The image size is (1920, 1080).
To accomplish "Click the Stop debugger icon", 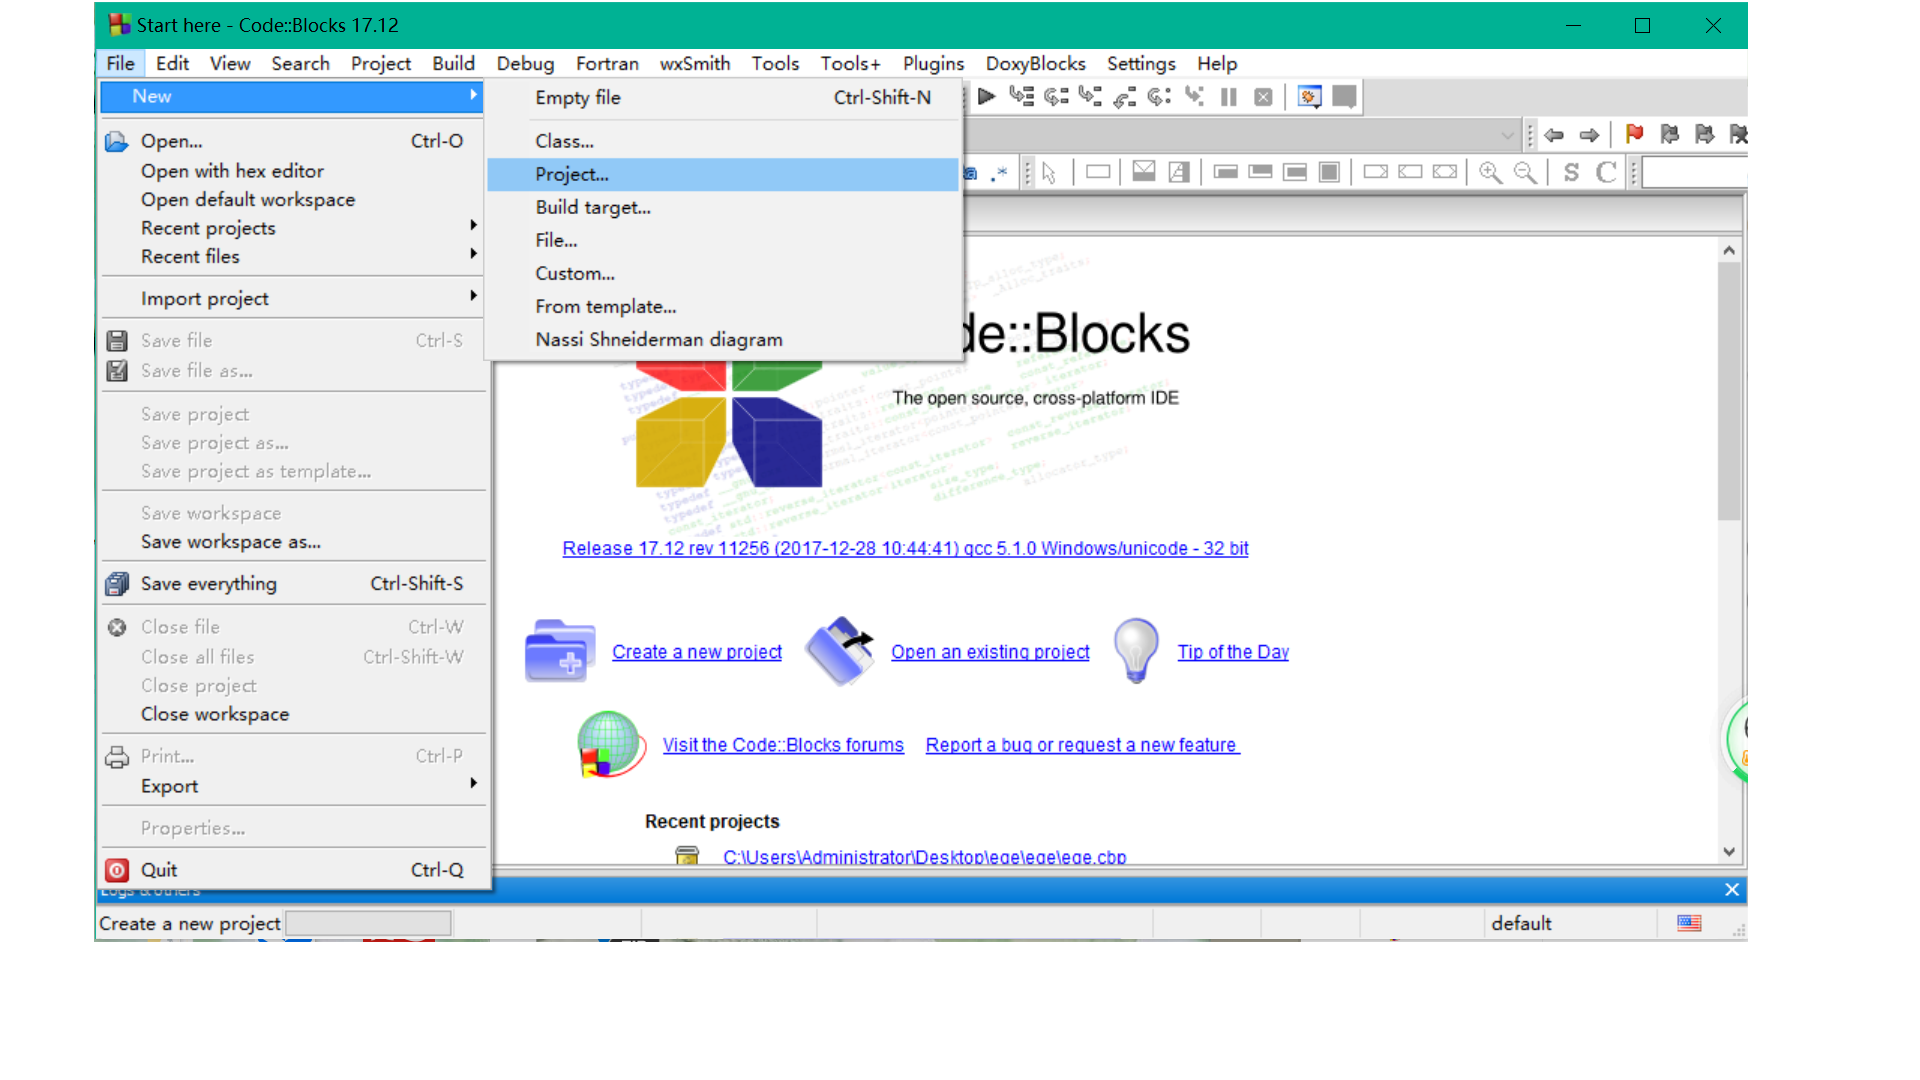I will [1264, 97].
